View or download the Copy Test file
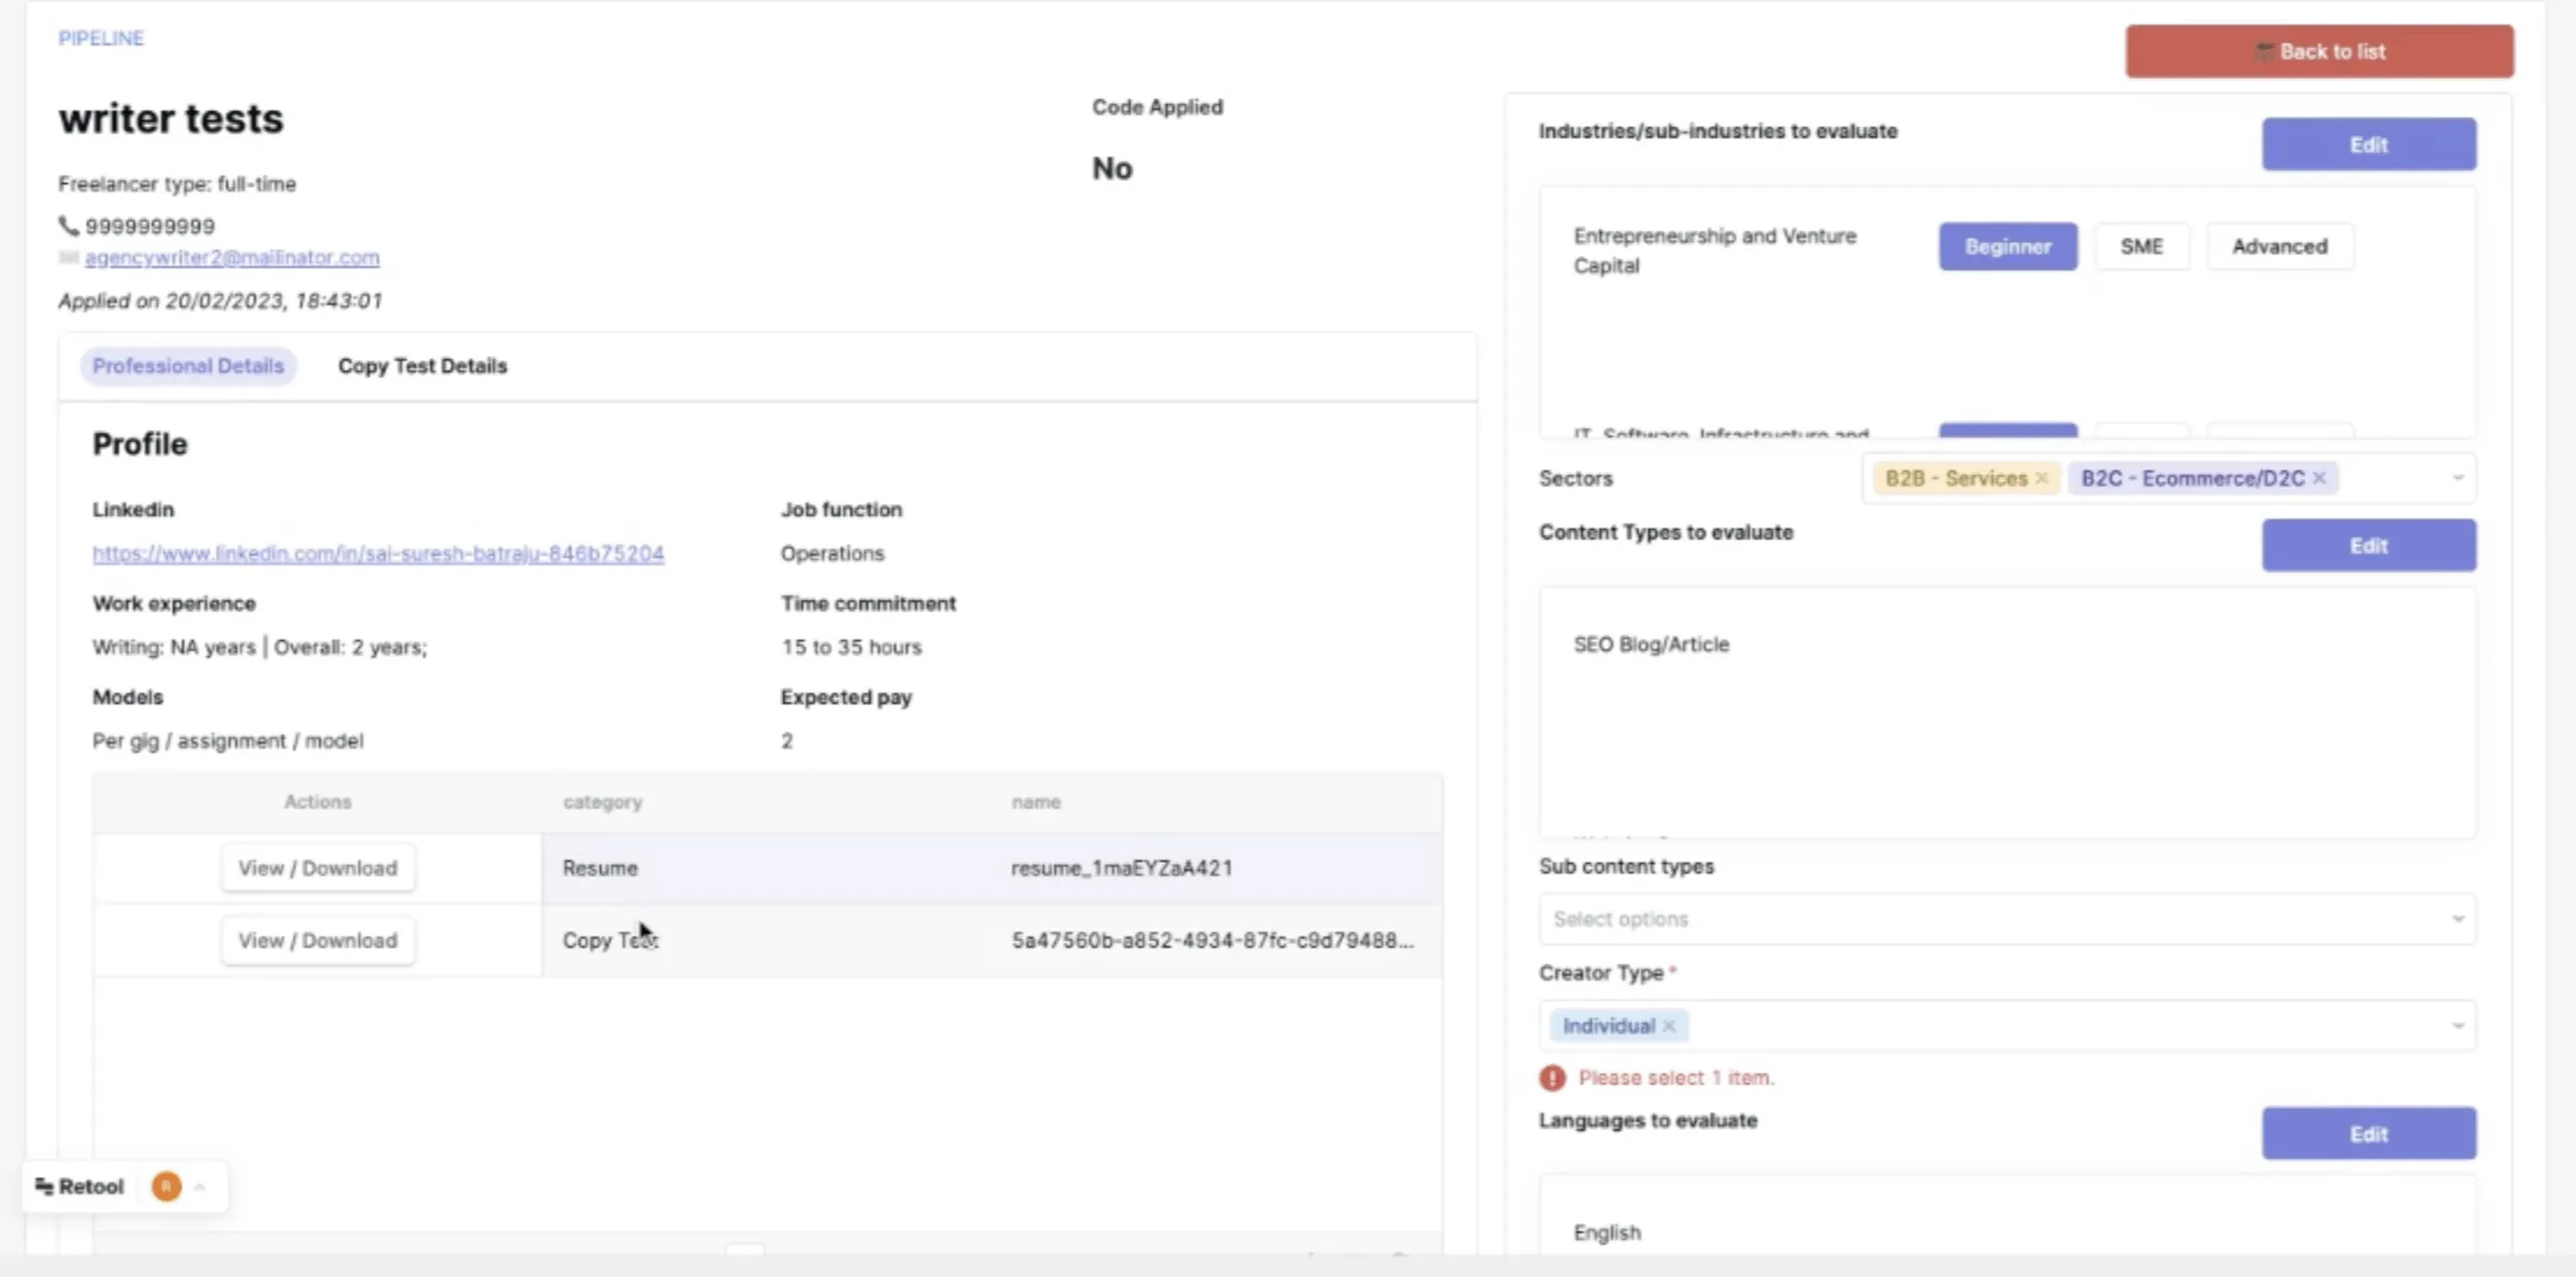 (318, 940)
